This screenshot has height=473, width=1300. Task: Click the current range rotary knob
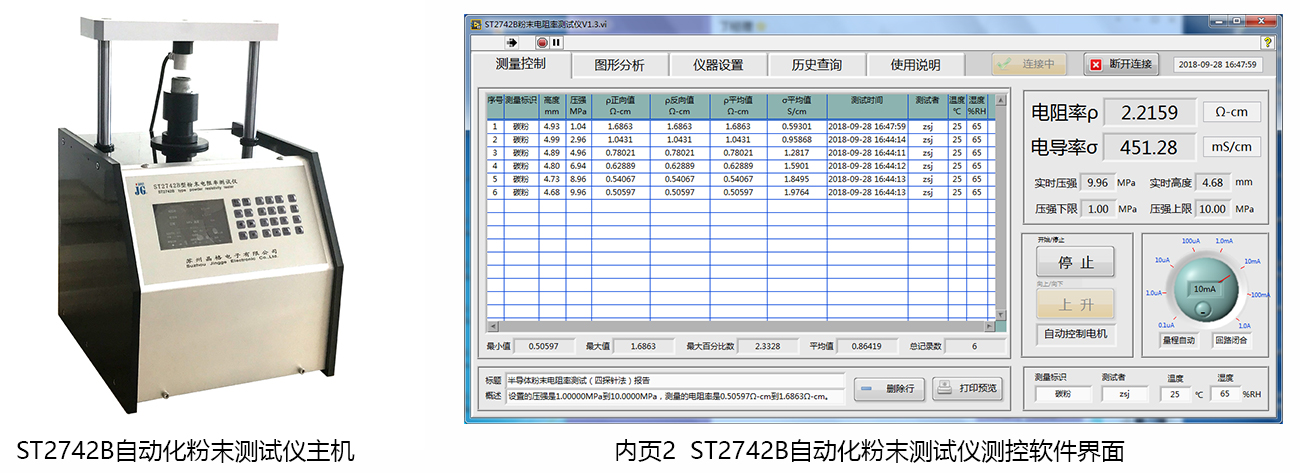pos(1203,288)
